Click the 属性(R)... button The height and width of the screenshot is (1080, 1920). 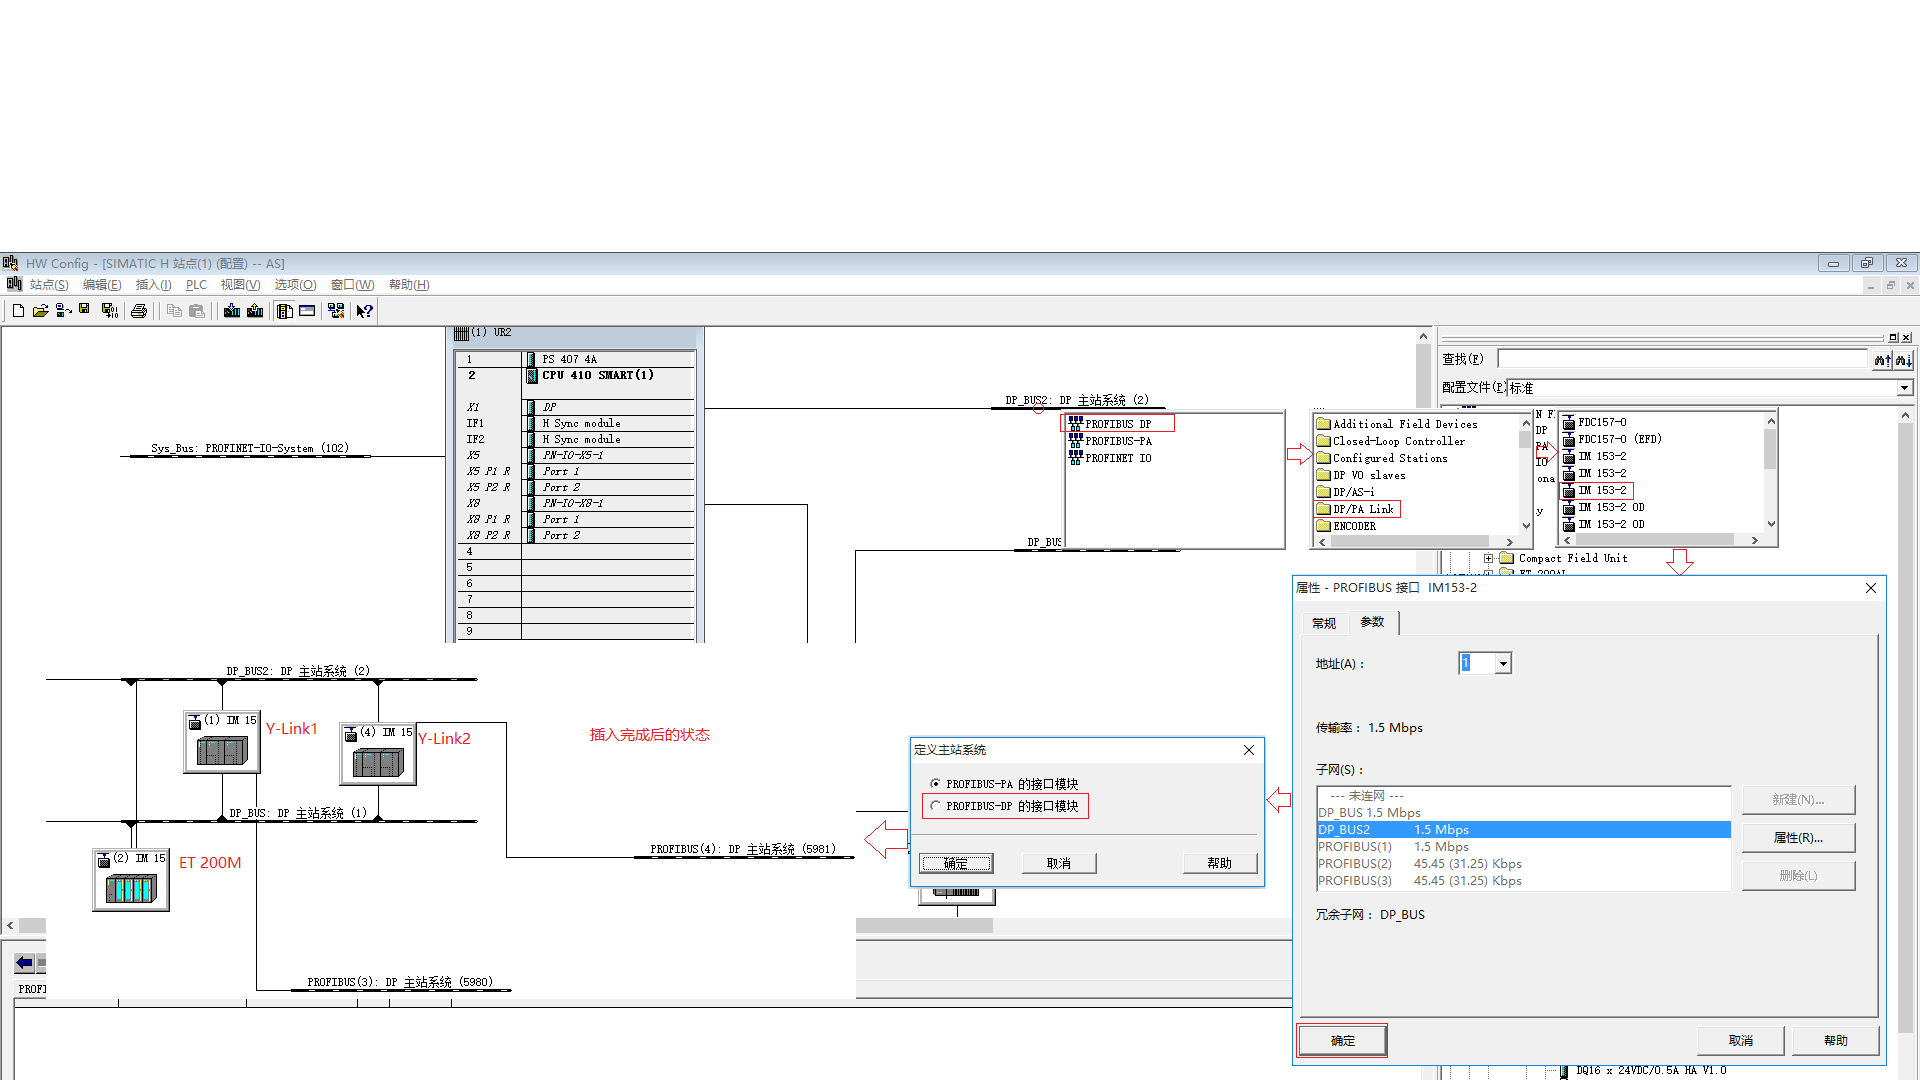(x=1798, y=838)
